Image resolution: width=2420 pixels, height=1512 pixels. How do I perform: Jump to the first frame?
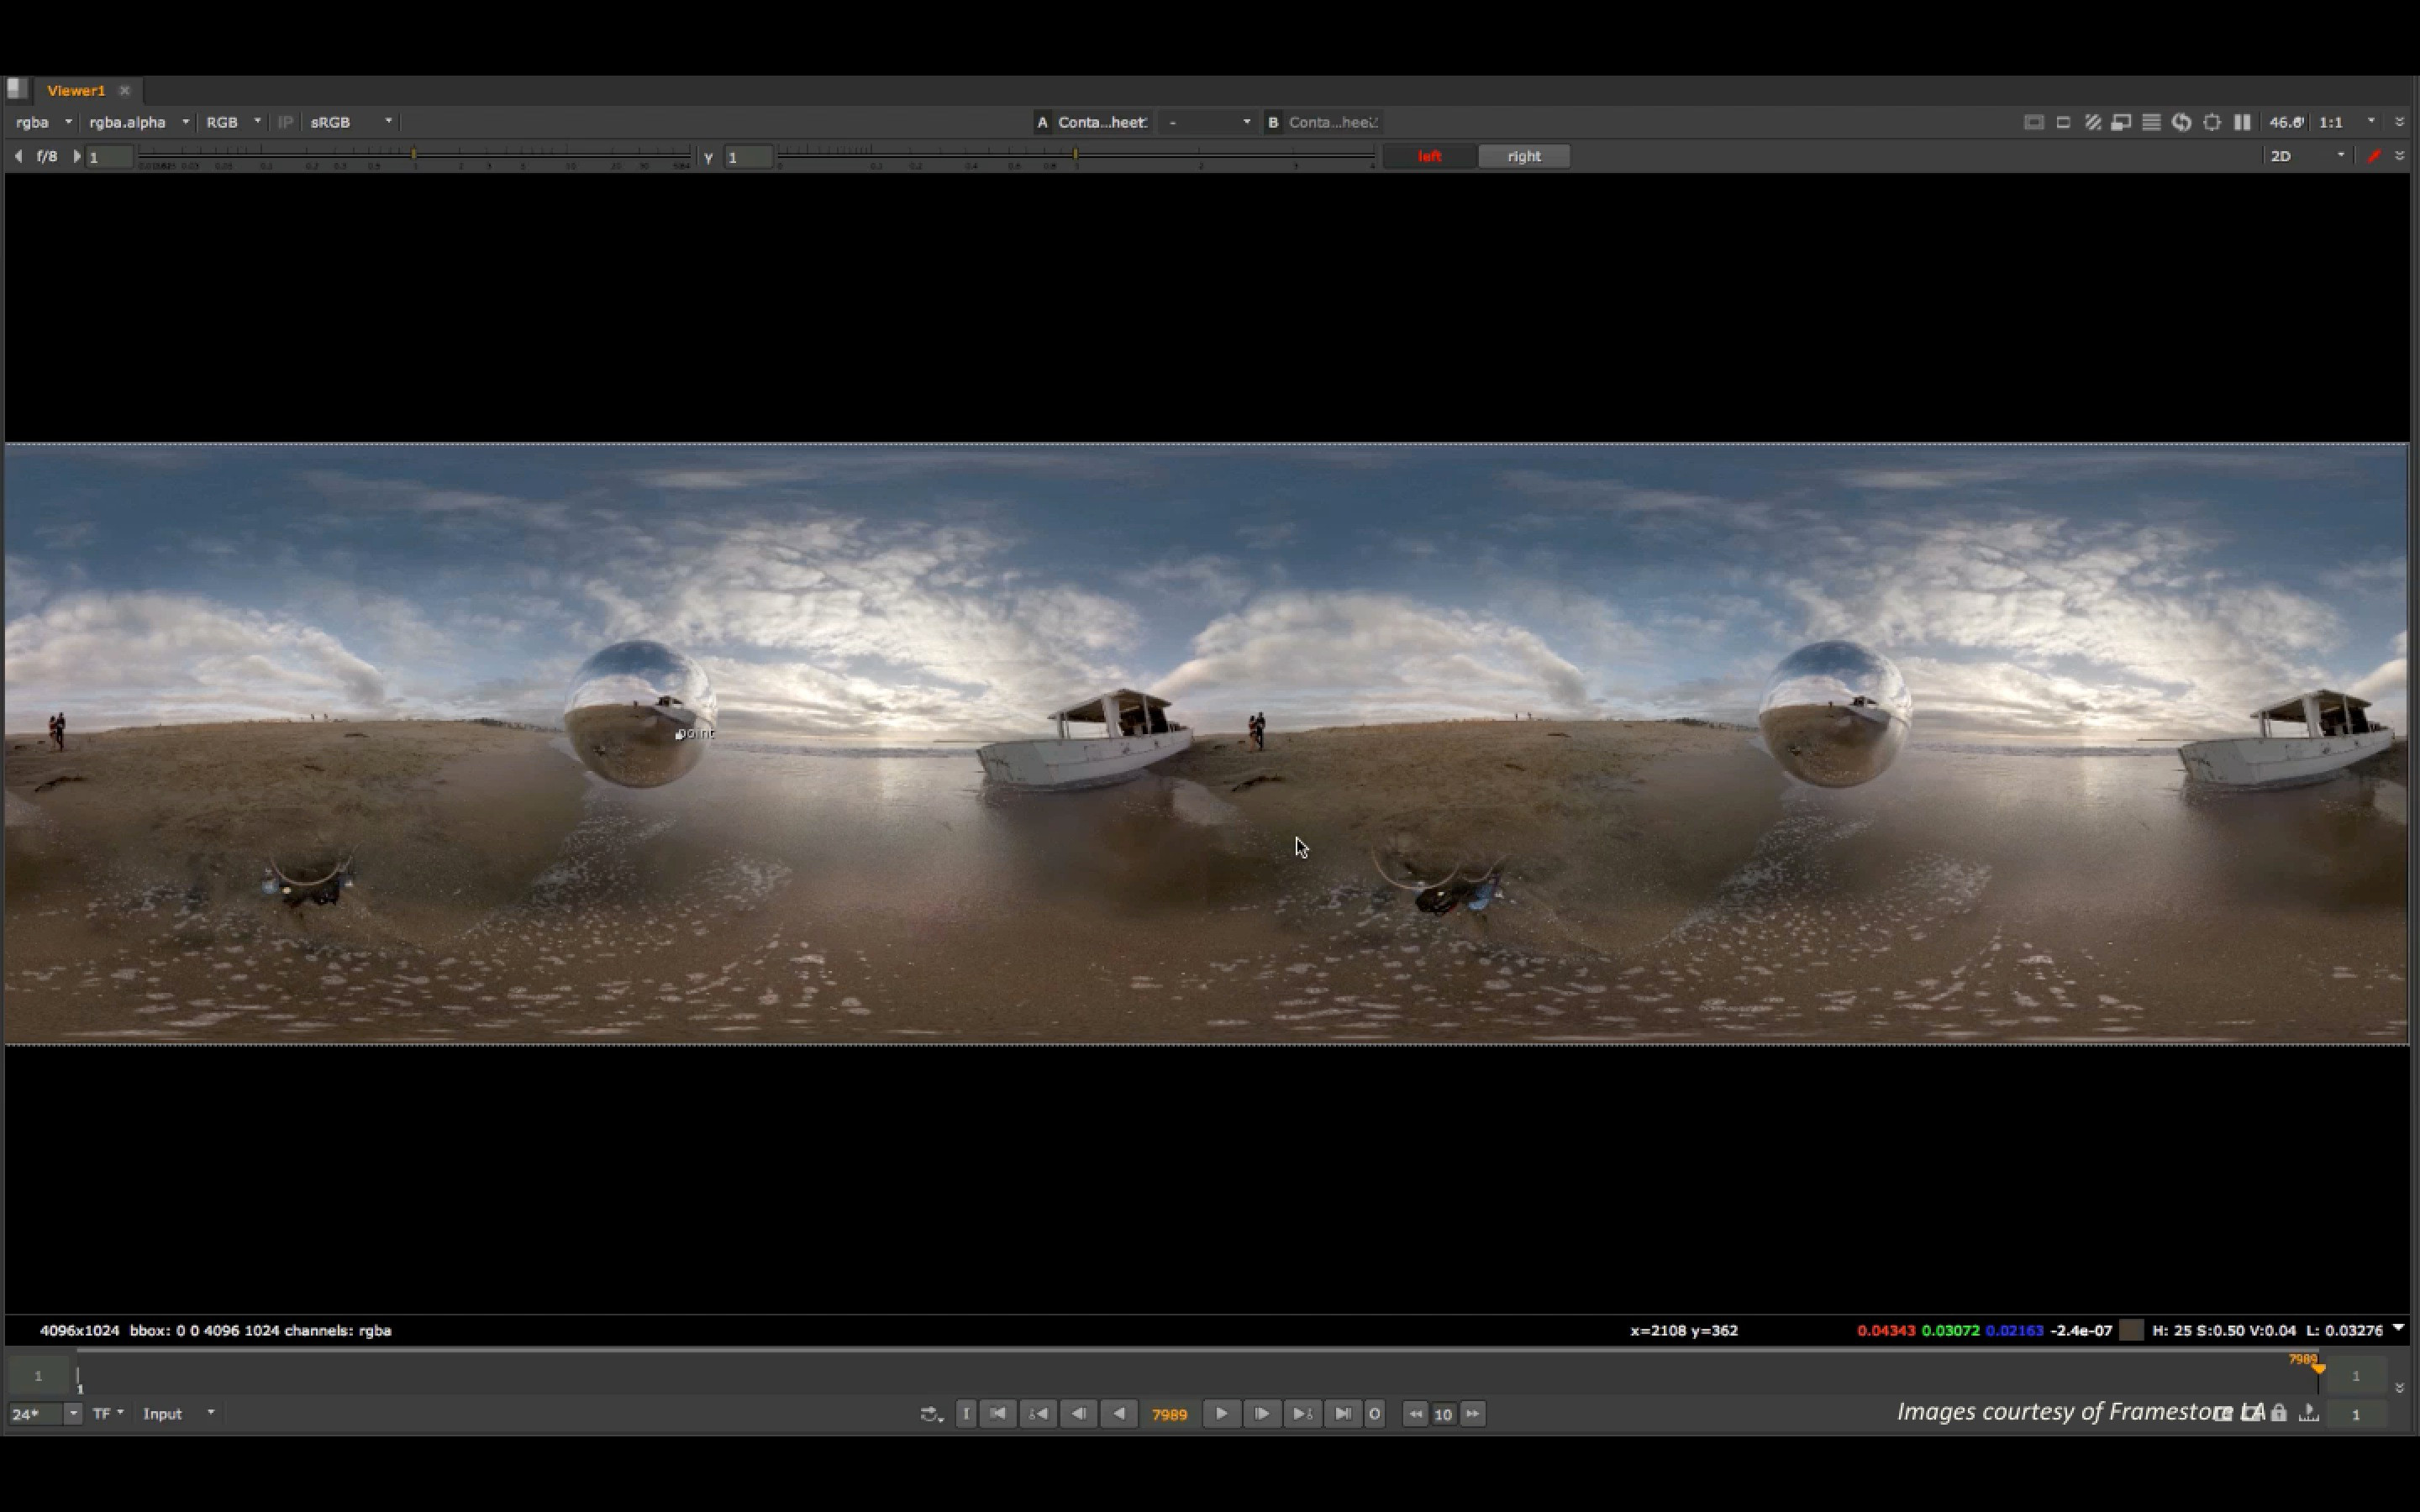tap(998, 1414)
